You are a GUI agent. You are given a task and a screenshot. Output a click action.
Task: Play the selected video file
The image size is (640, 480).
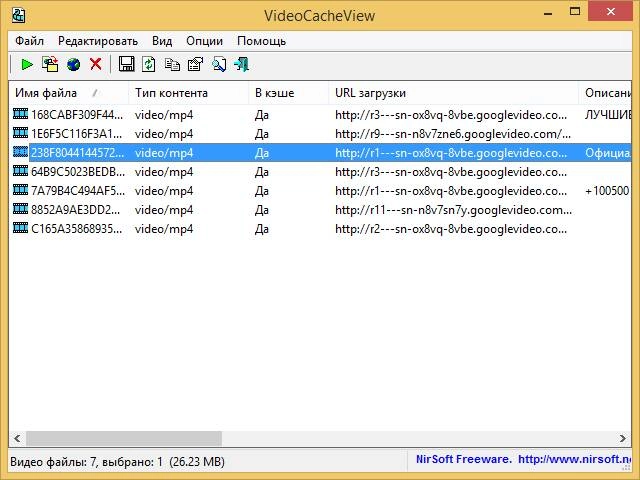(x=27, y=64)
